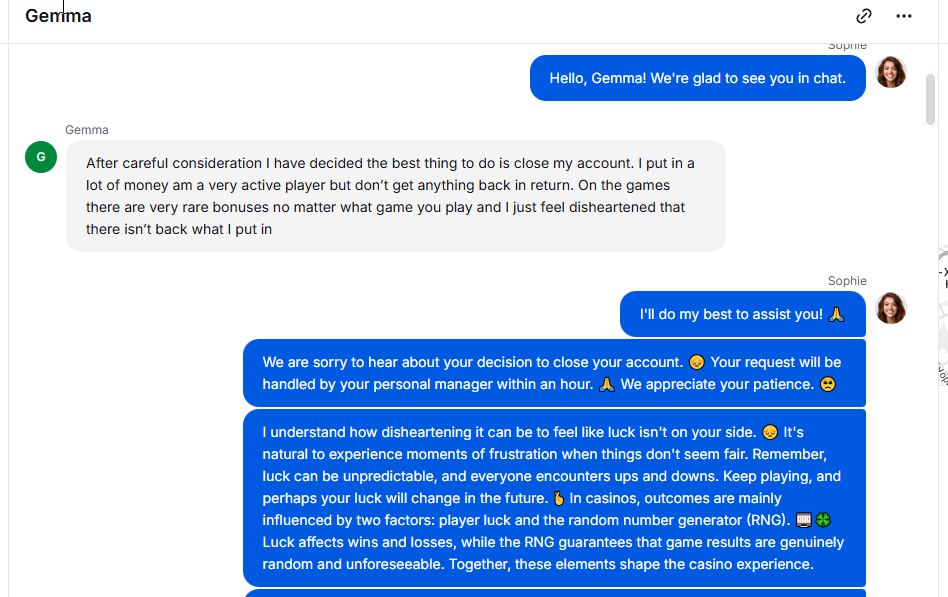Click Sophie's avatar beside the greeting message
This screenshot has height=597, width=948.
[x=890, y=72]
